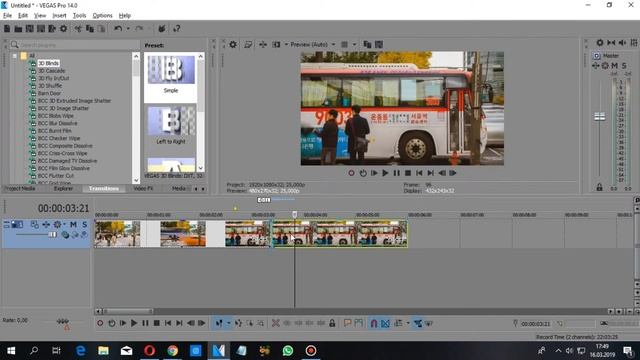Screen dimensions: 640x360
Task: Open the undo history dropdown arrow
Action: (128, 29)
